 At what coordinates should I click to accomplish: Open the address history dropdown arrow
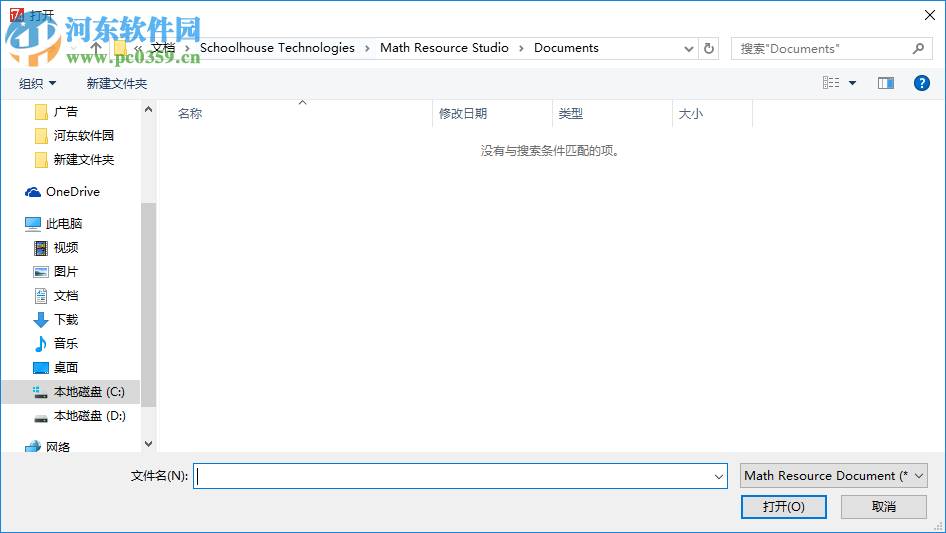coord(688,49)
